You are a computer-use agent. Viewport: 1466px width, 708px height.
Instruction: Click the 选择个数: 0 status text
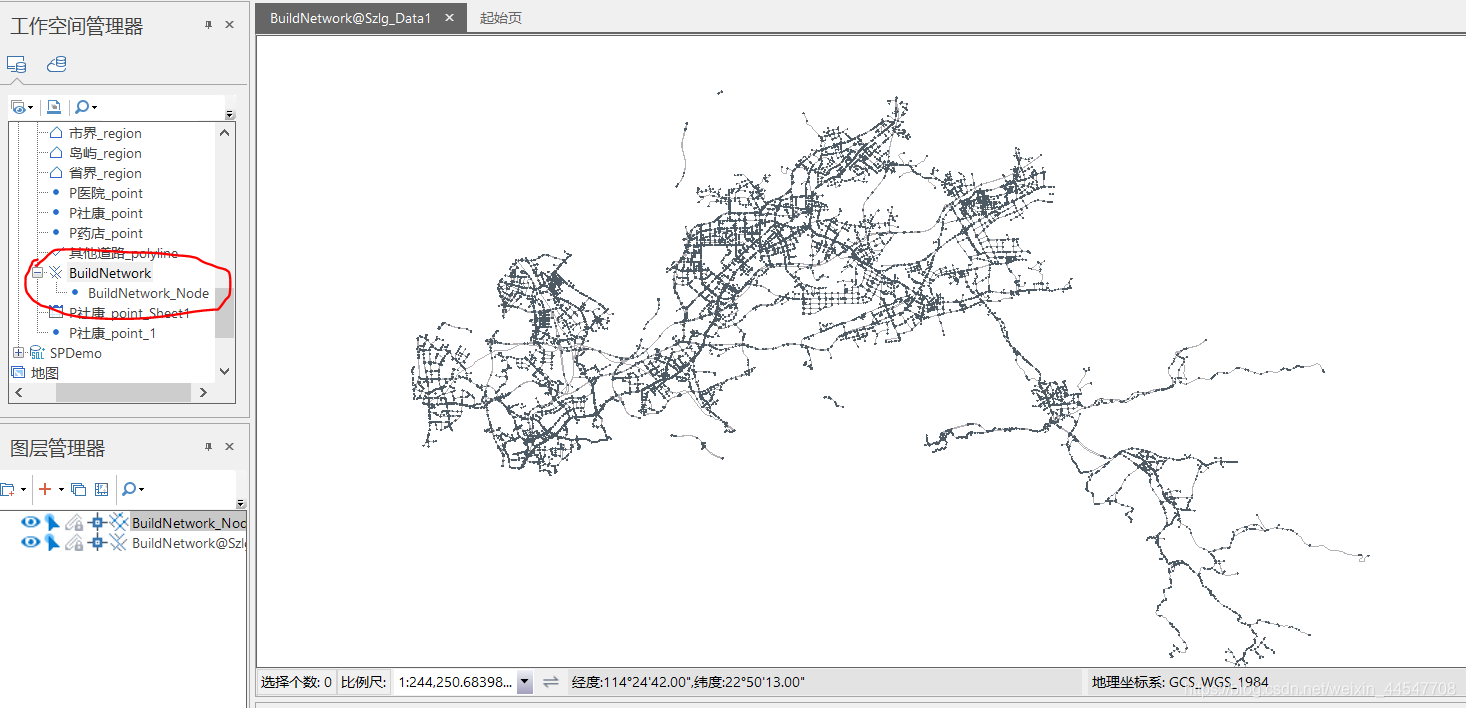pos(296,682)
